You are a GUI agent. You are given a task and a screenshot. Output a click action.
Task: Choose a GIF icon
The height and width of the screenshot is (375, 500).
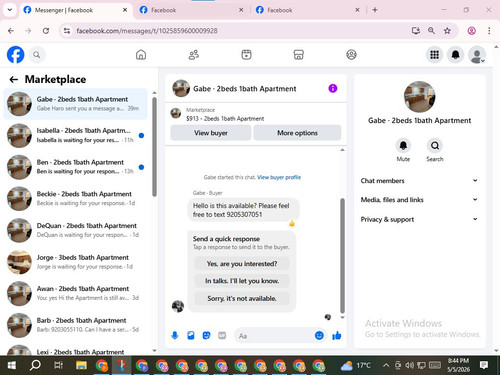click(x=222, y=335)
